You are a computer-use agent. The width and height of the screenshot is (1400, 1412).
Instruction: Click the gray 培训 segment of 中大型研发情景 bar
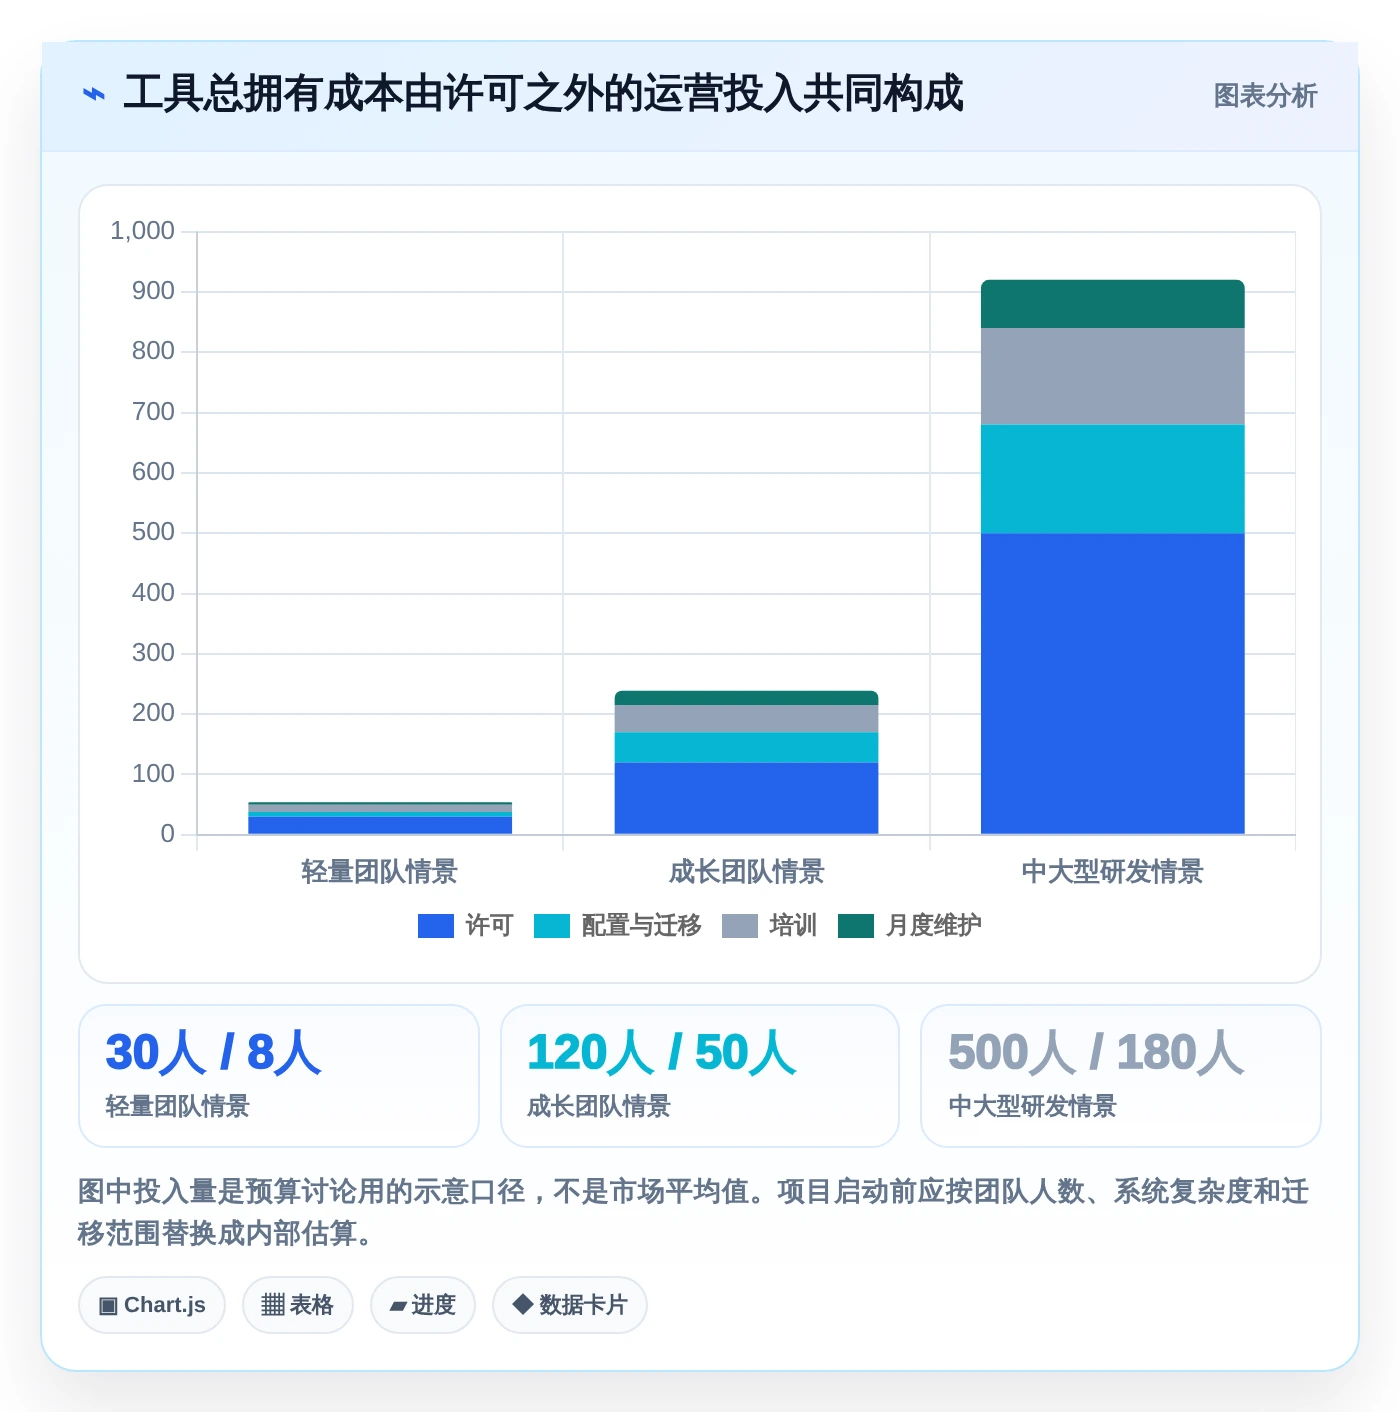point(1113,376)
